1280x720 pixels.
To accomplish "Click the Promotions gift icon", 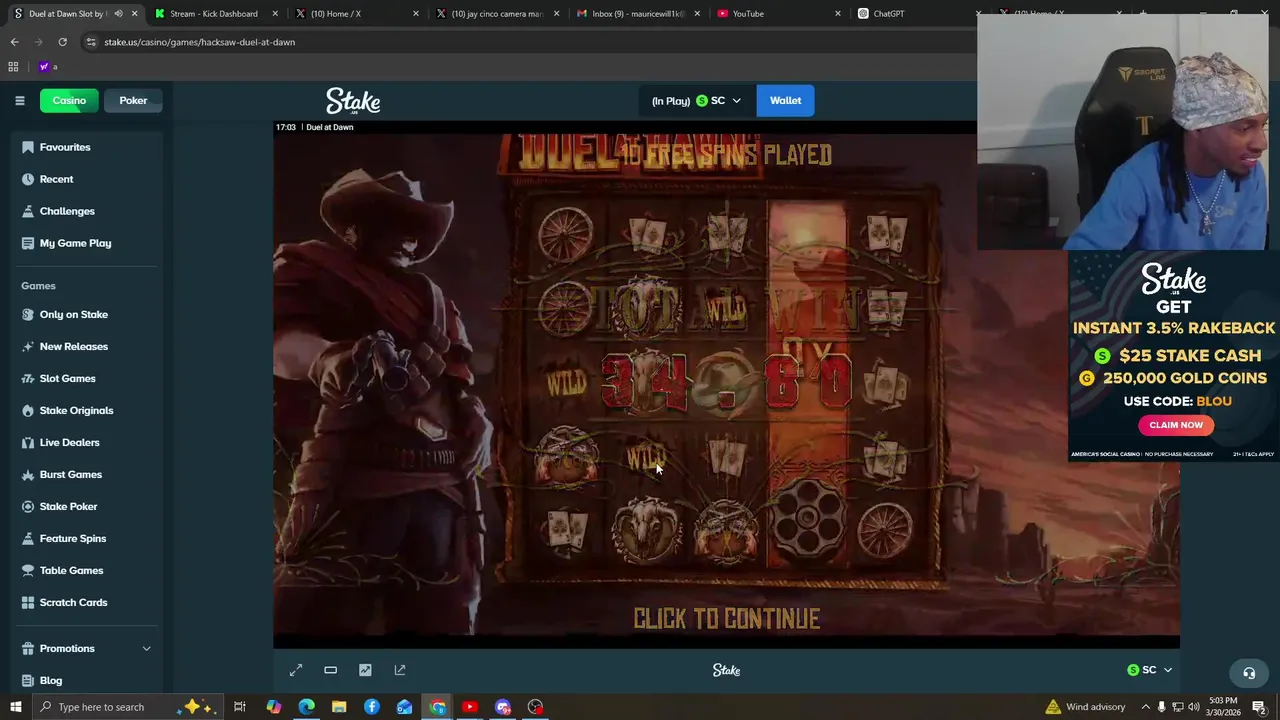I will 28,648.
